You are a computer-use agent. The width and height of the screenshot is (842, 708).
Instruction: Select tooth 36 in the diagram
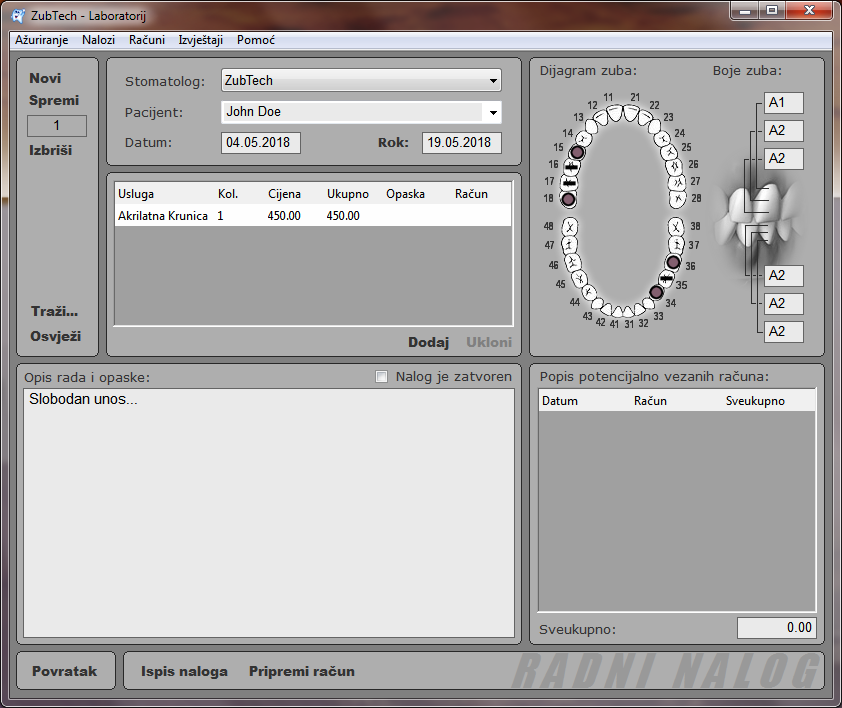673,263
